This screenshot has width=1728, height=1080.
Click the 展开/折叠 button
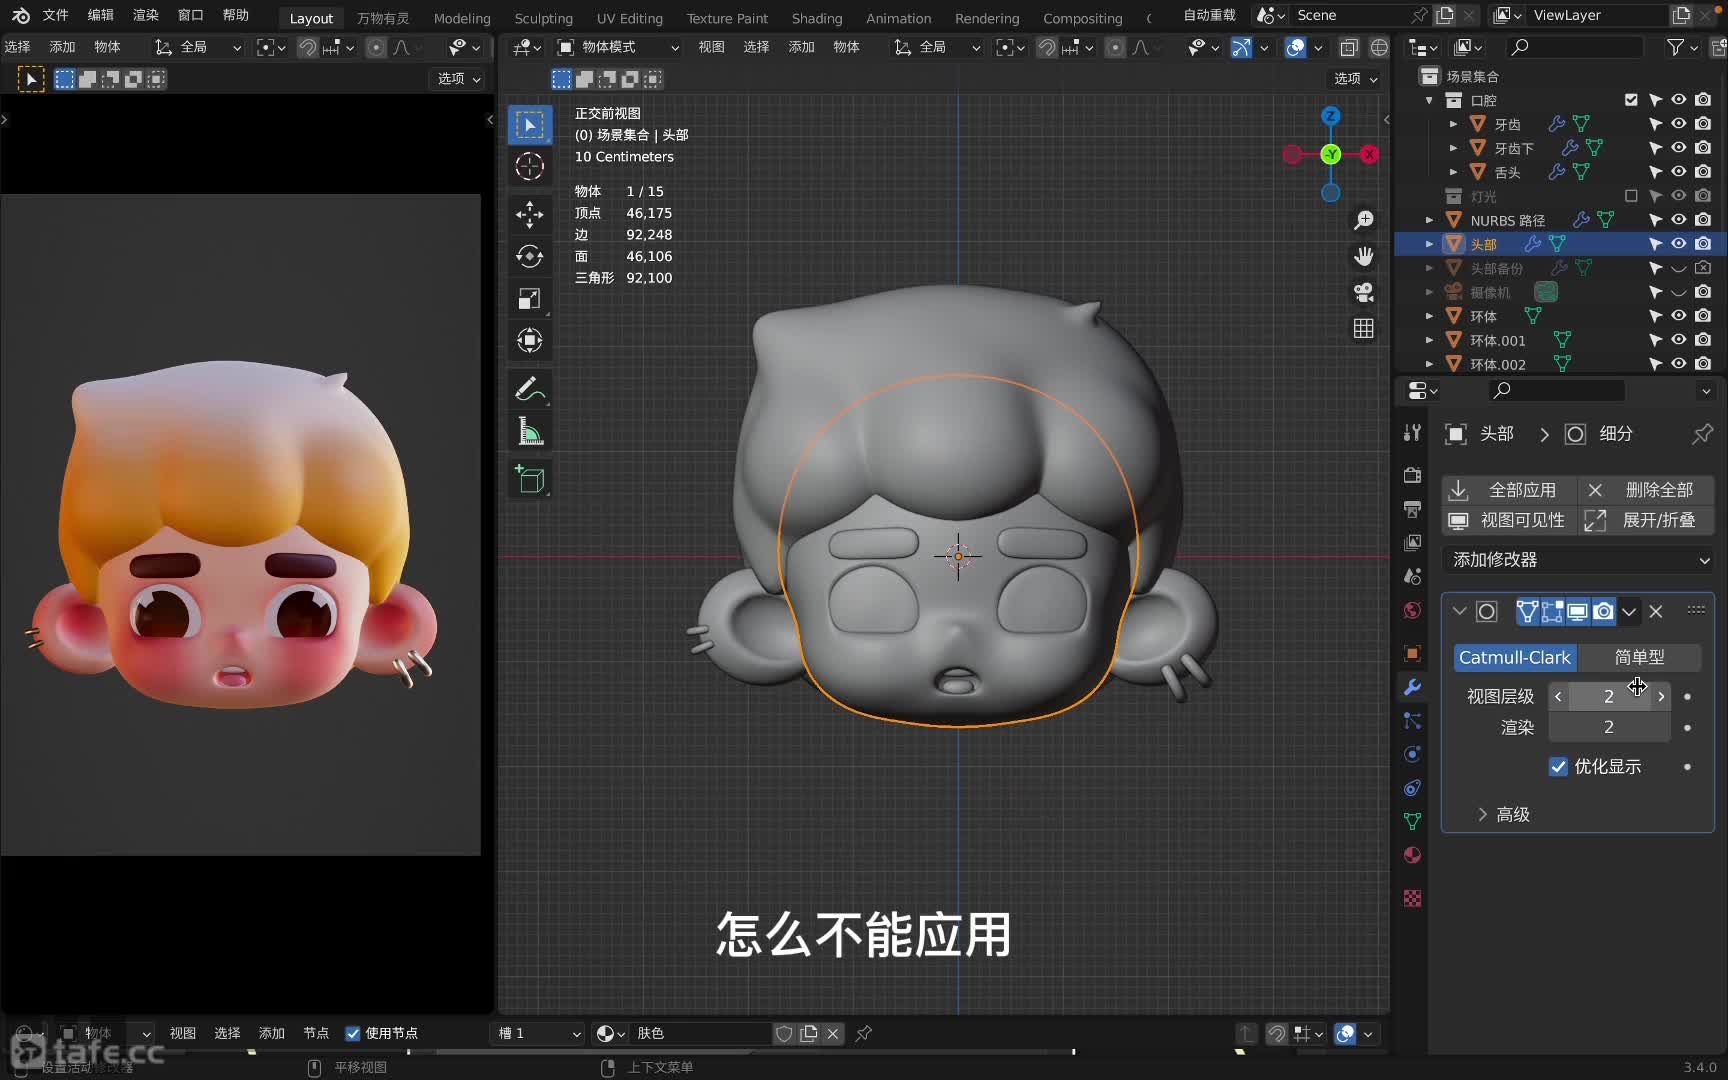click(x=1646, y=520)
